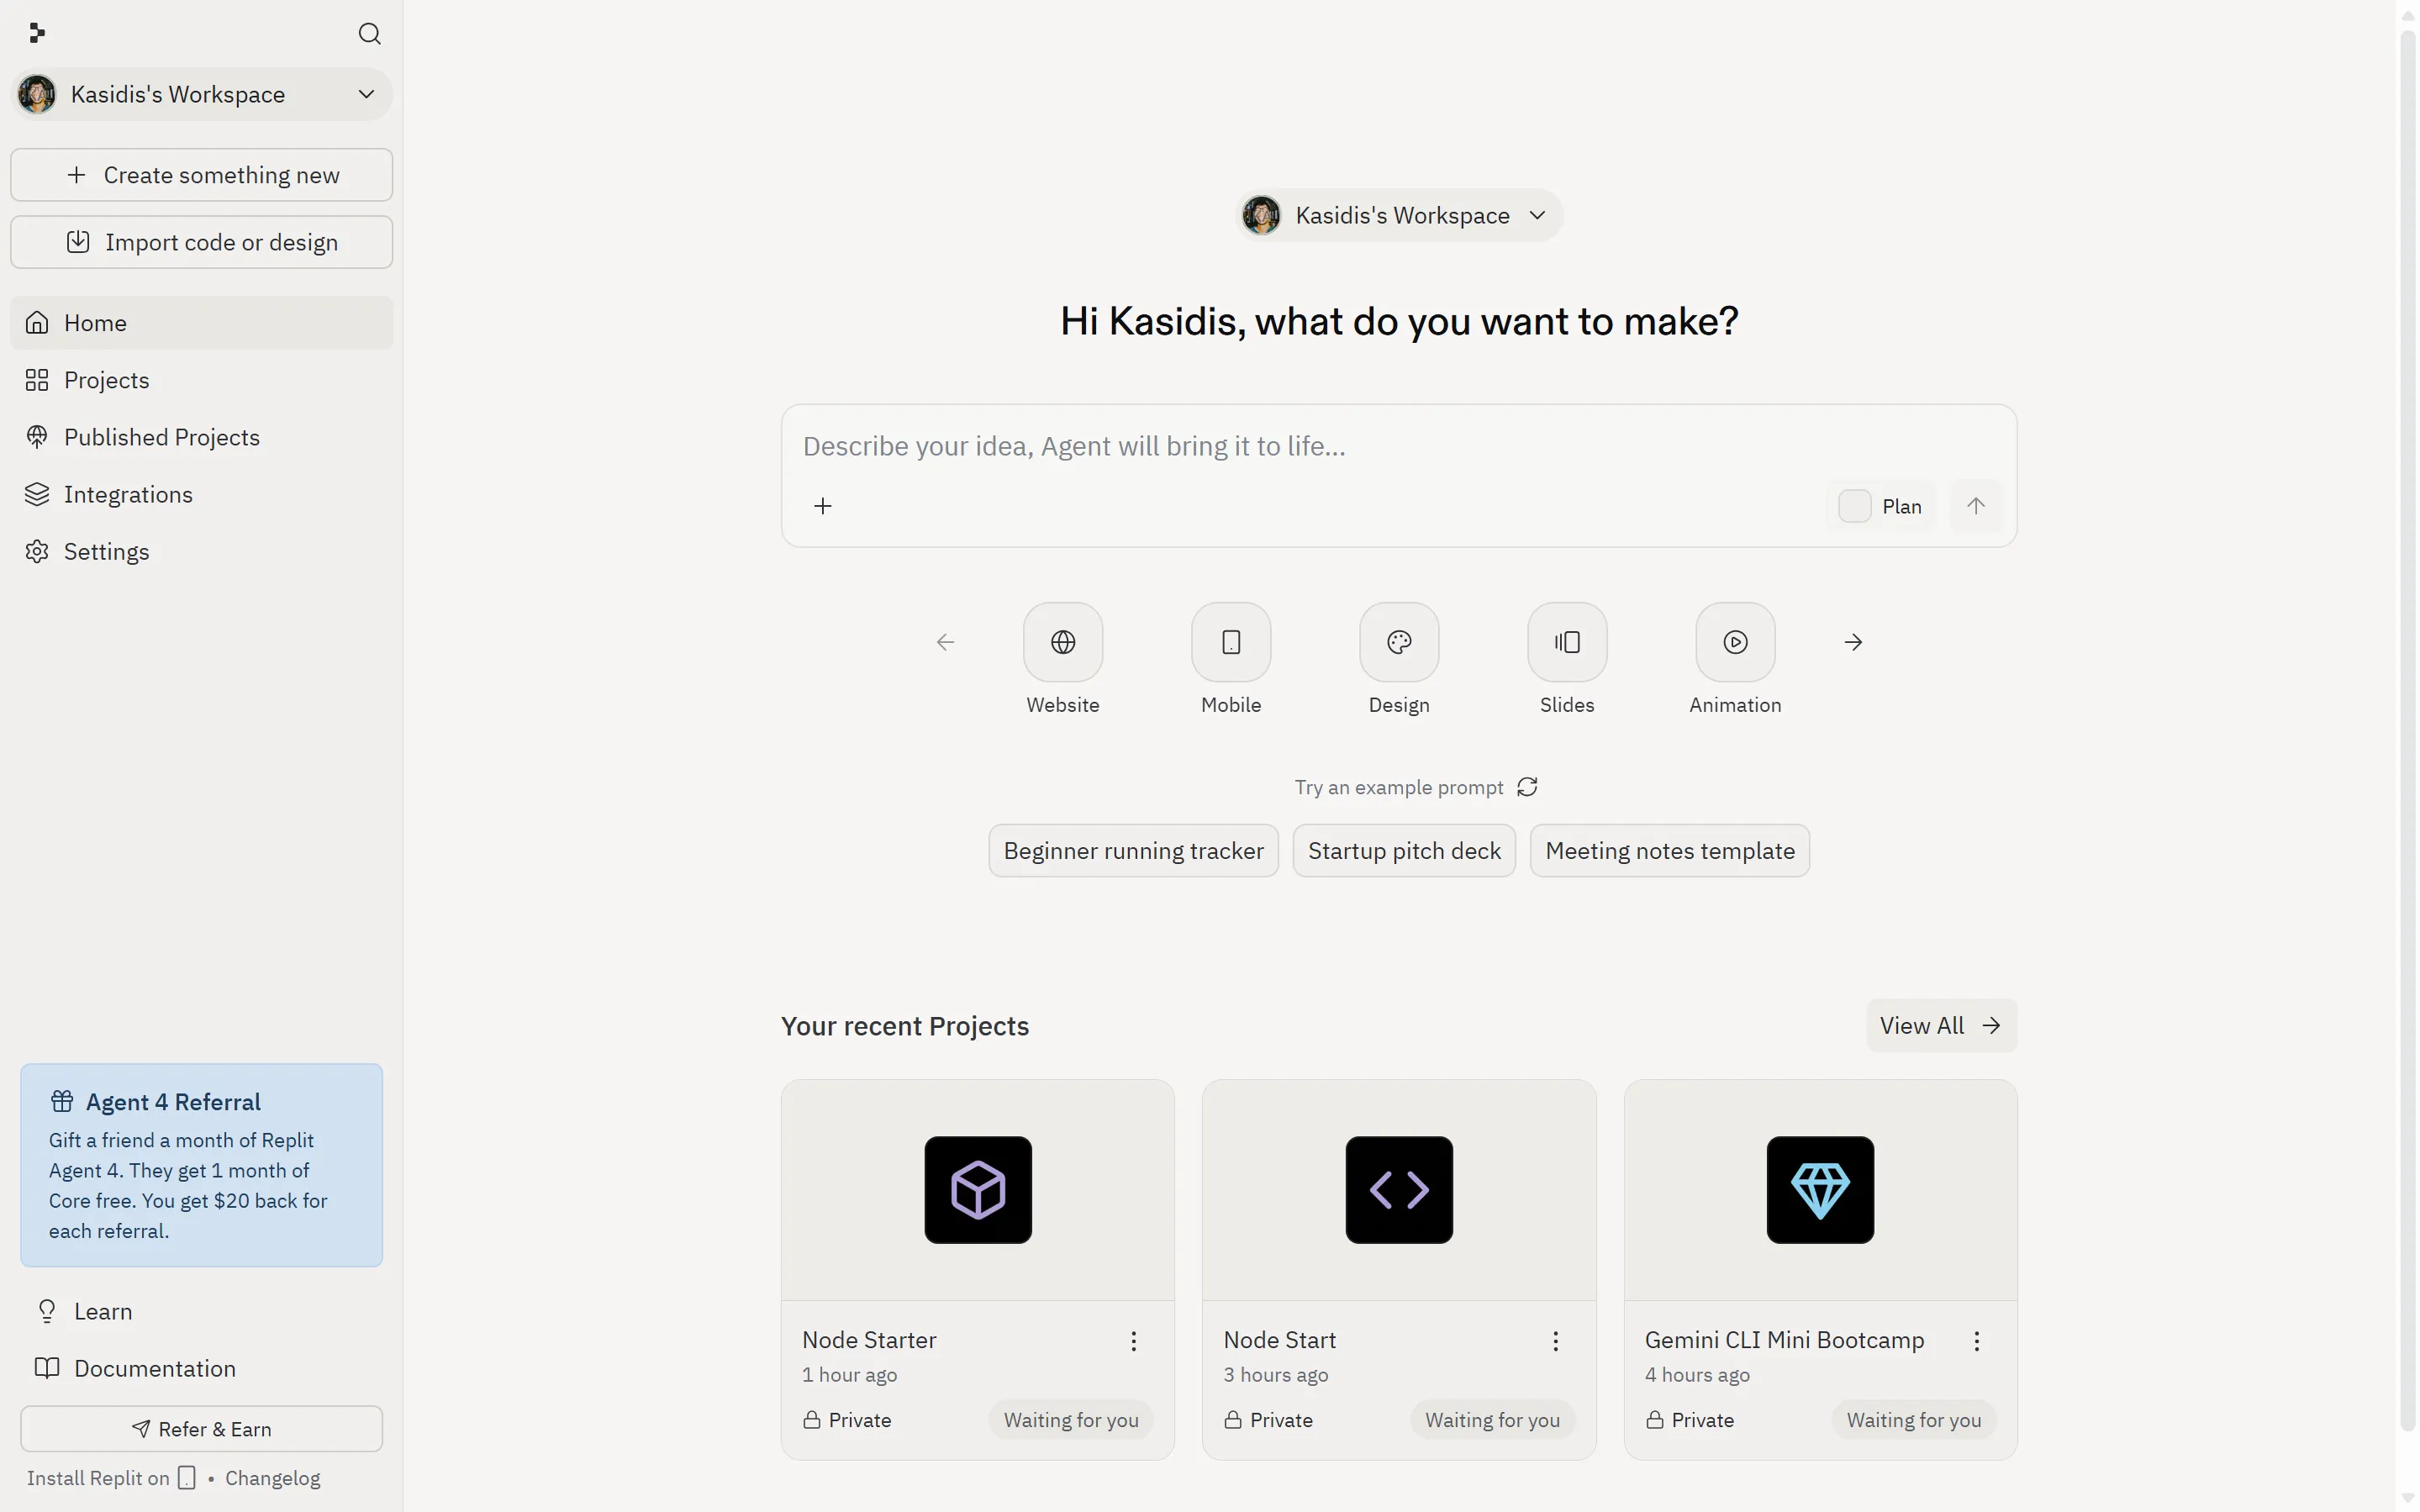Click Import code or design button
This screenshot has height=1512, width=2420.
[x=201, y=242]
